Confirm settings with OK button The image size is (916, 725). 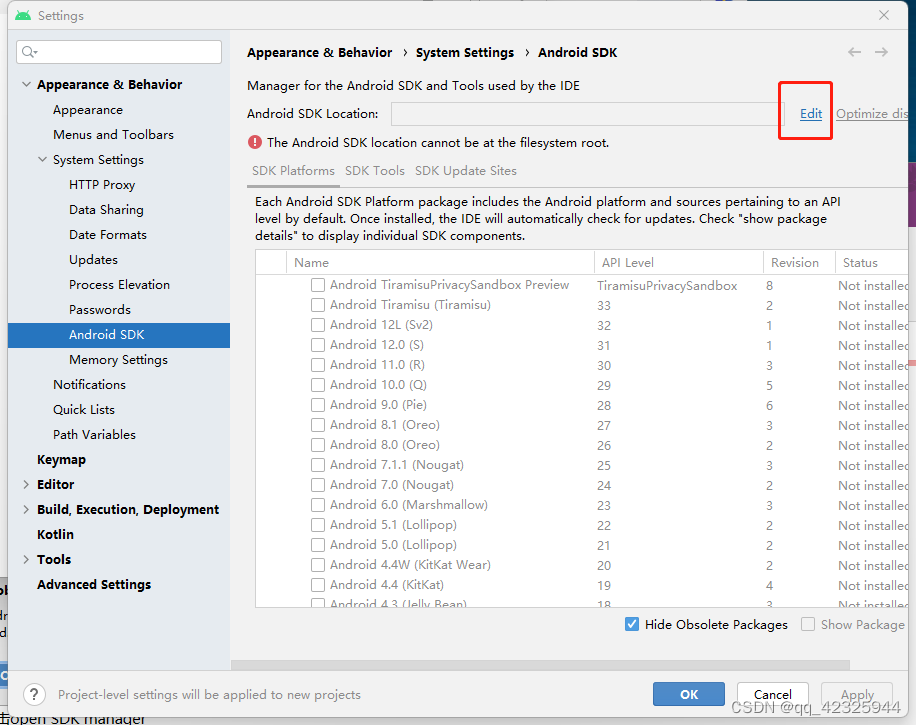(x=689, y=694)
